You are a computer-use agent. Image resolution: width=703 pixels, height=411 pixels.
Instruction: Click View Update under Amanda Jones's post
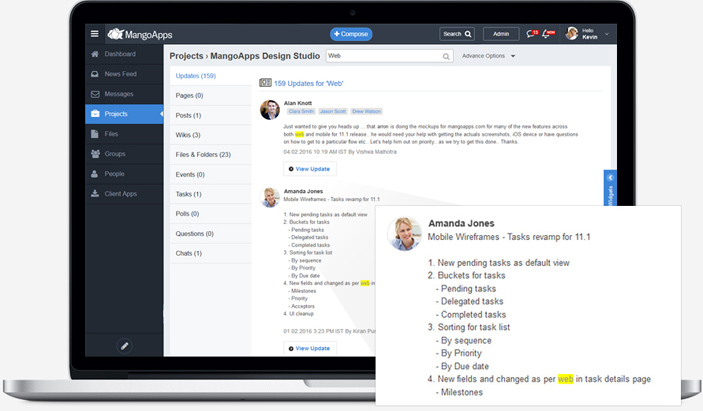click(310, 348)
